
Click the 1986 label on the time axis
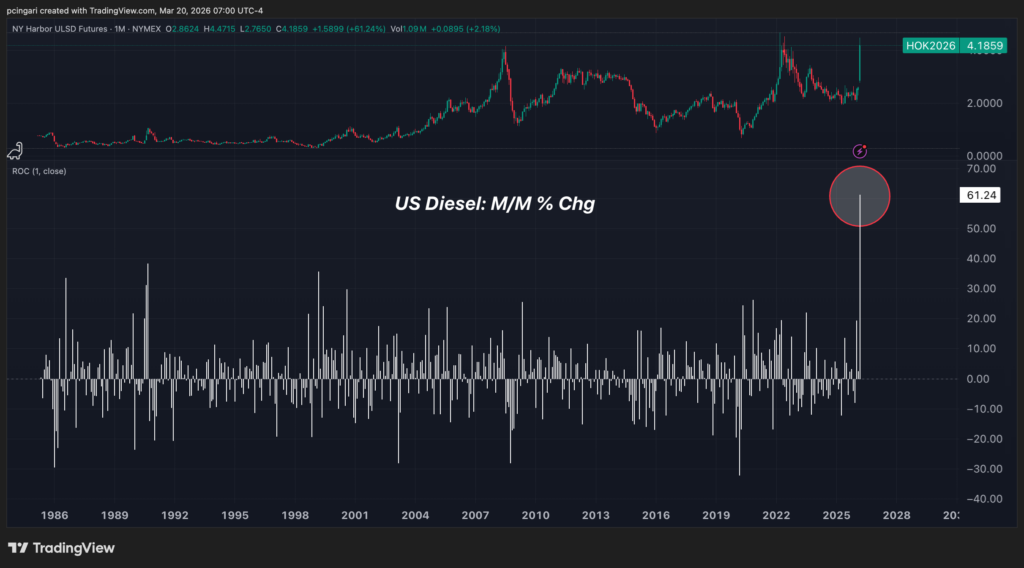(x=54, y=516)
